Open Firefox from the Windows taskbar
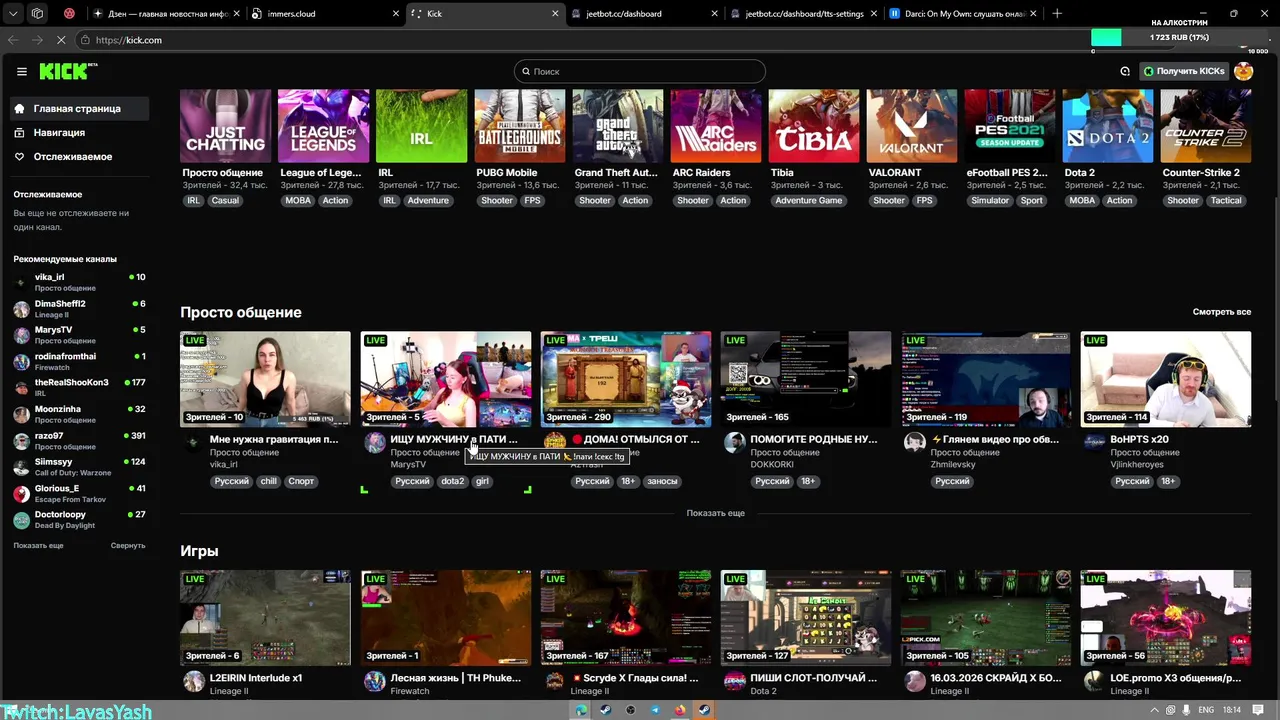Viewport: 1280px width, 720px height. pyautogui.click(x=680, y=710)
